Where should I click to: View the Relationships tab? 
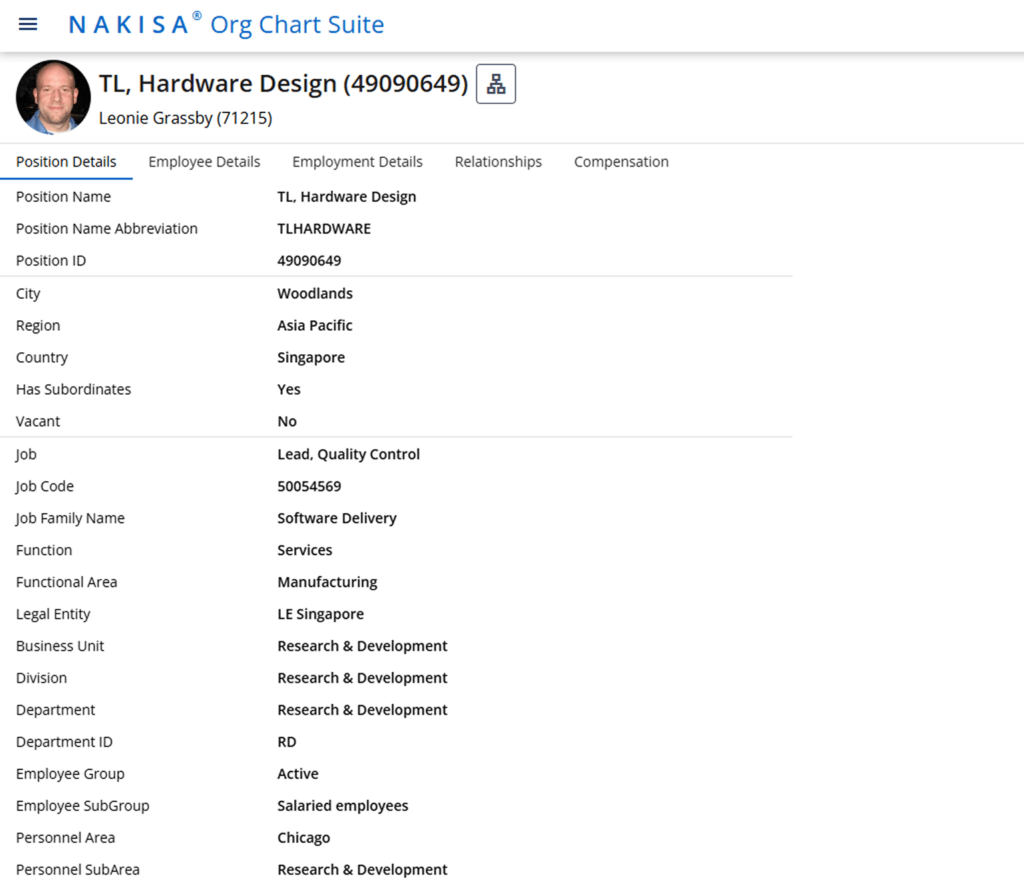pyautogui.click(x=498, y=161)
